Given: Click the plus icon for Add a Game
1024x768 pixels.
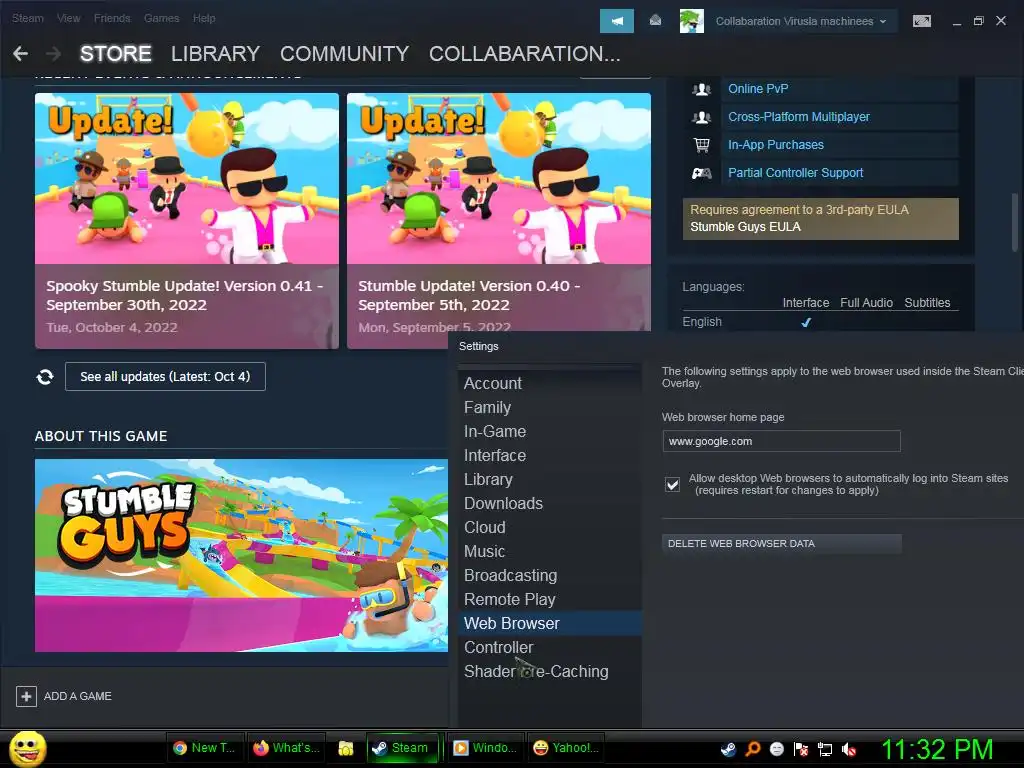Looking at the screenshot, I should pos(26,696).
